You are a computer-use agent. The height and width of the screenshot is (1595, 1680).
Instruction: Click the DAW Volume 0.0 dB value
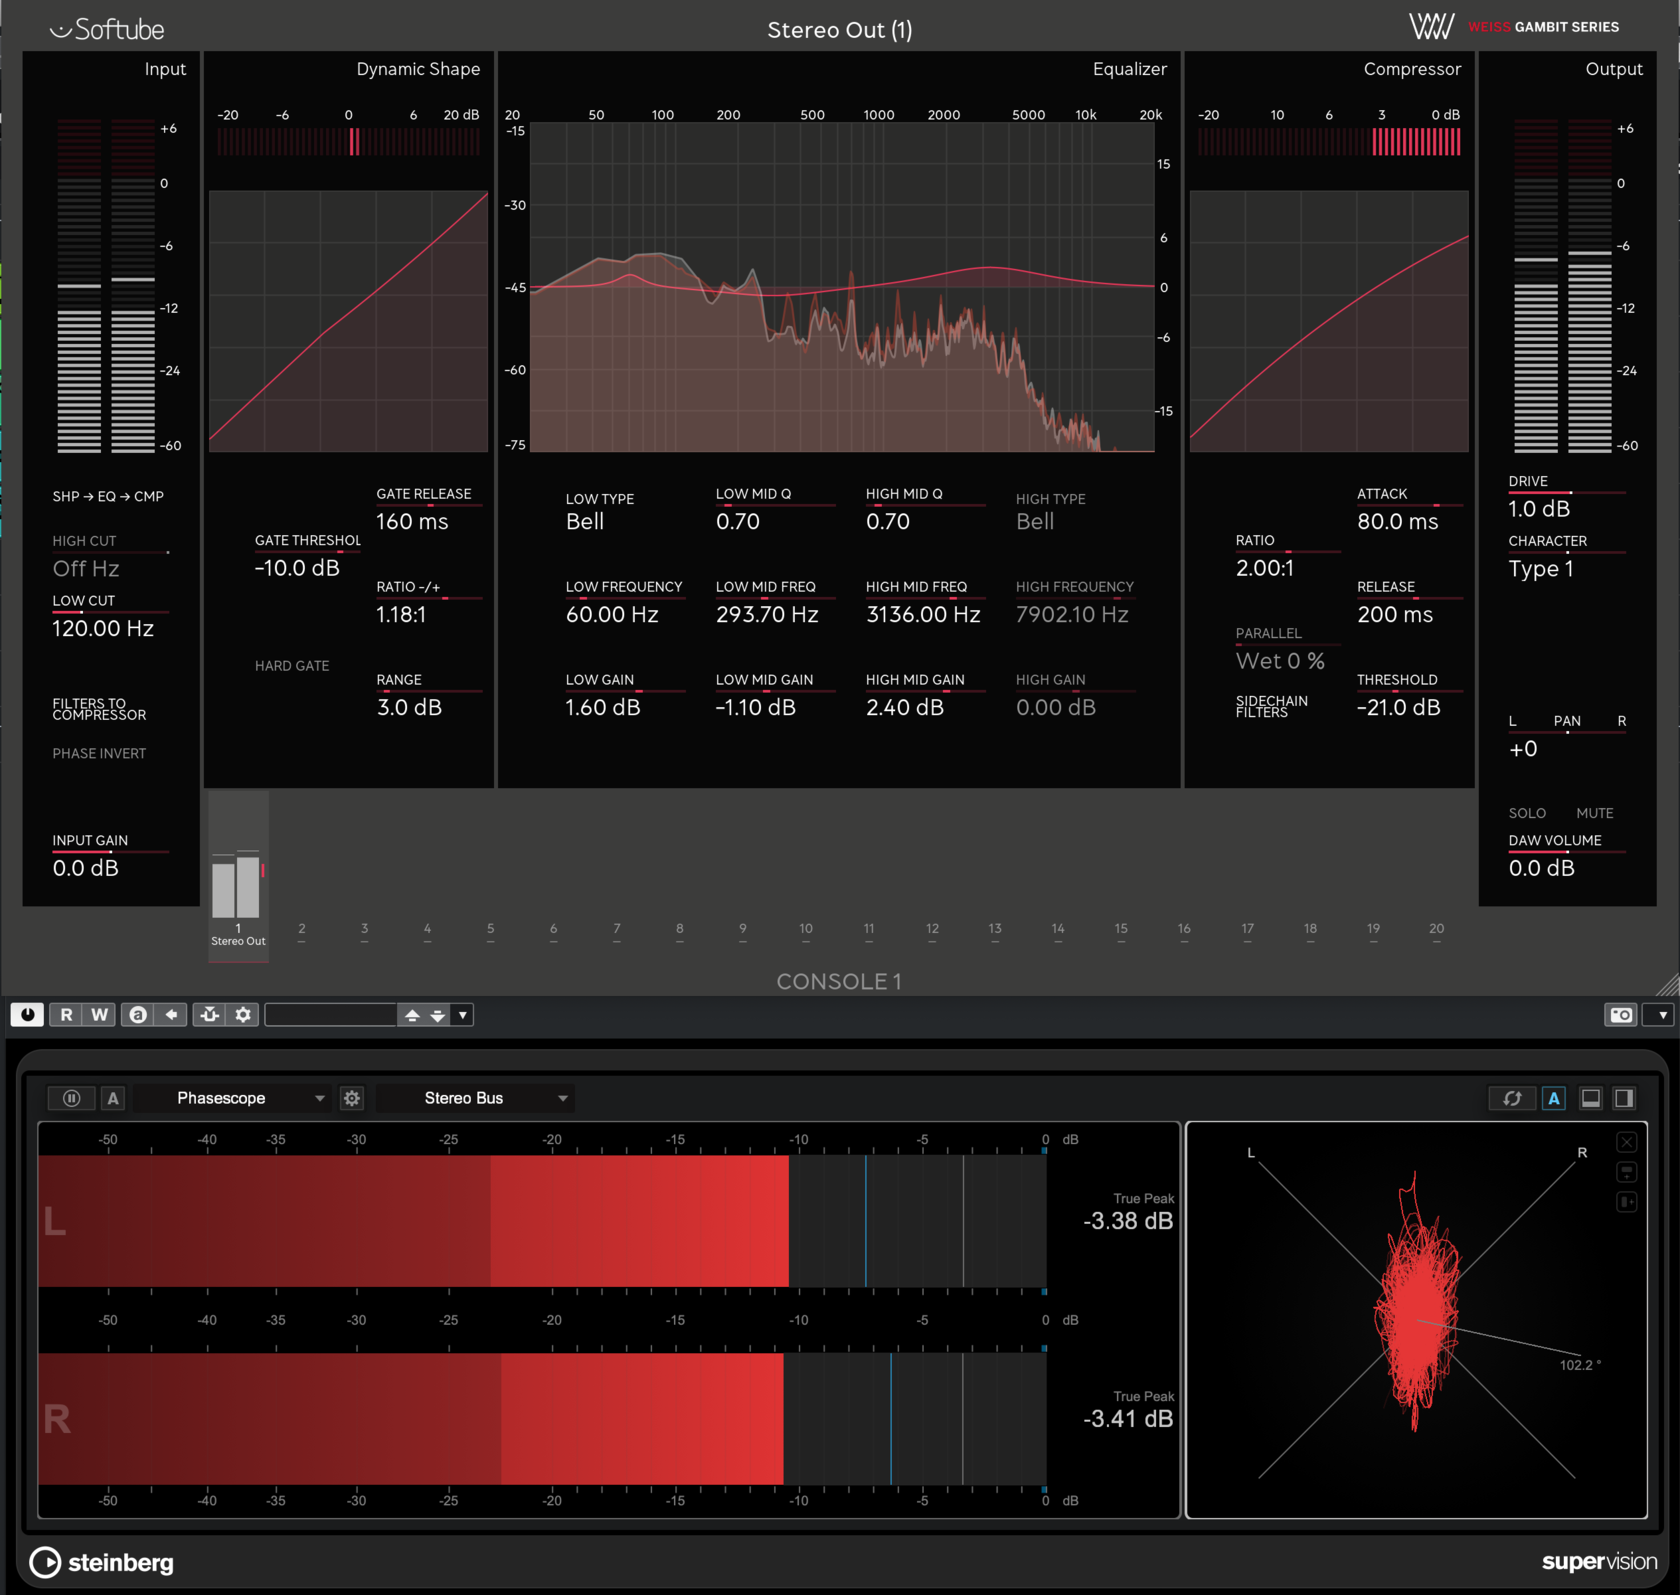click(x=1542, y=869)
